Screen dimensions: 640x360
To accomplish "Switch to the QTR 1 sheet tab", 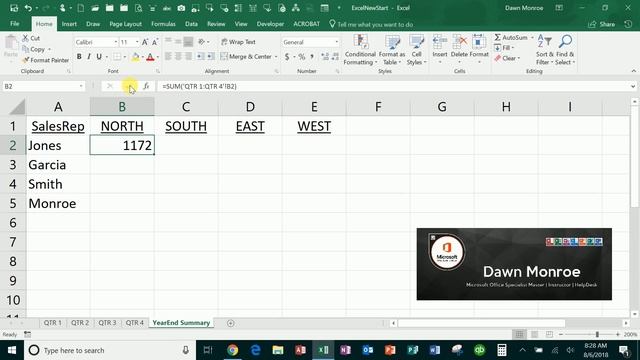I will (53, 323).
